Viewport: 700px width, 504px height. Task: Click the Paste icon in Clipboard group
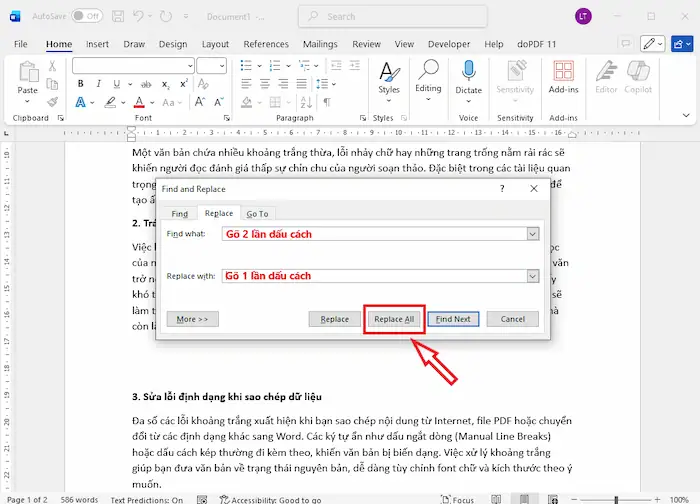click(x=27, y=73)
